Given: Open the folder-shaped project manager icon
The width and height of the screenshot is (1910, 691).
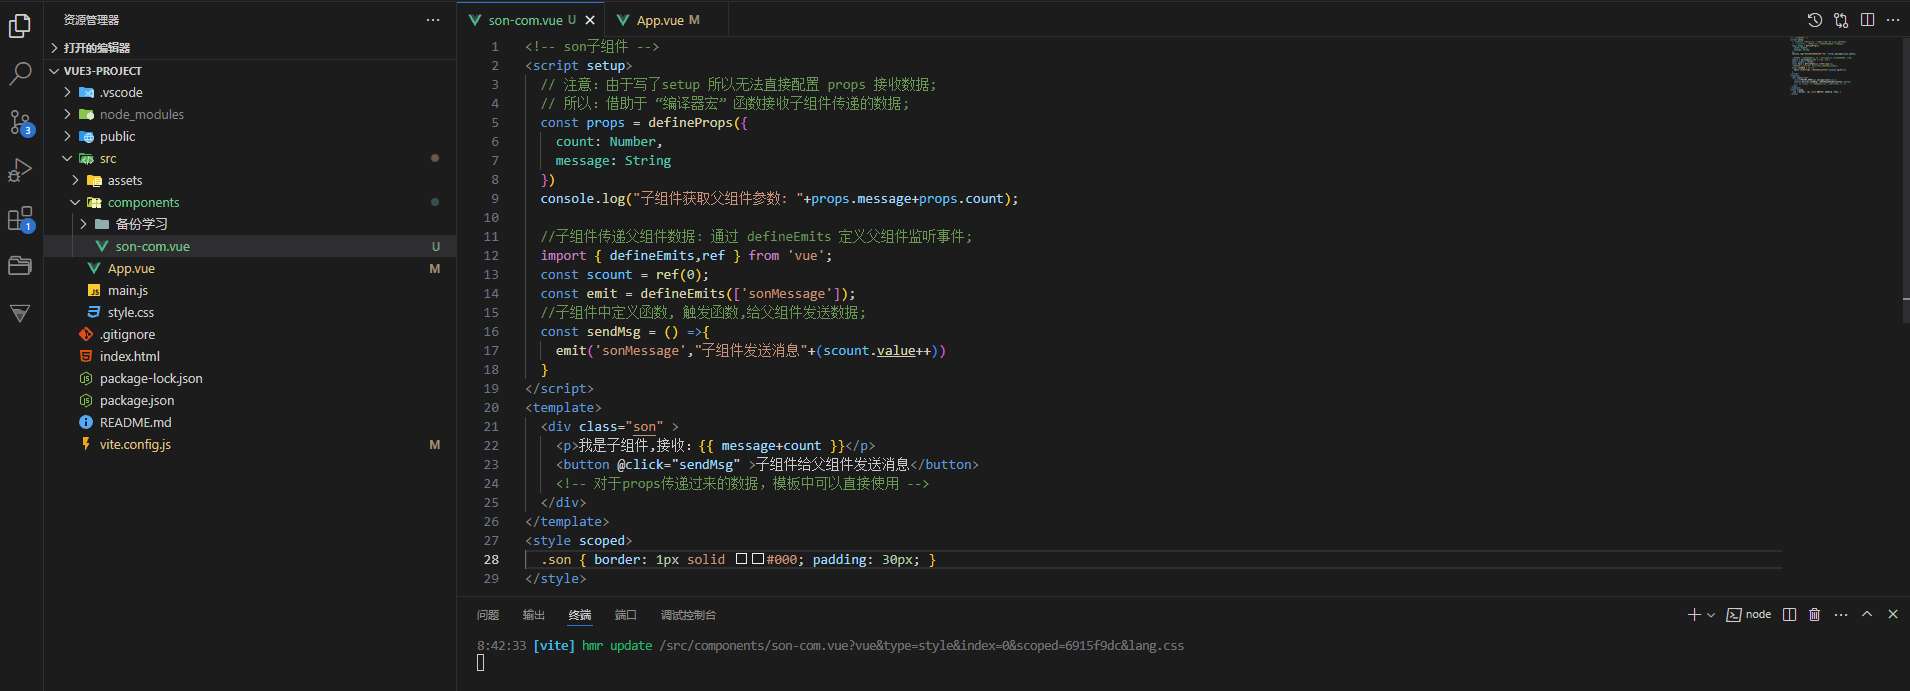Looking at the screenshot, I should 20,265.
